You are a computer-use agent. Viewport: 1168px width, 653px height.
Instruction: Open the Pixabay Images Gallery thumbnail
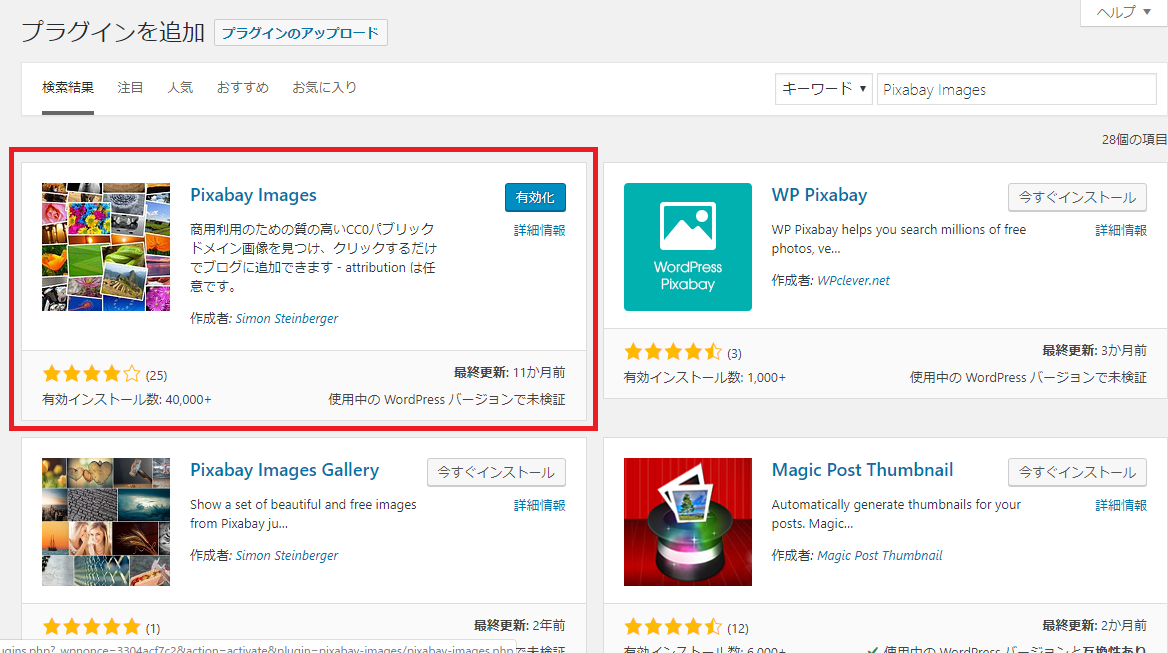coord(106,521)
